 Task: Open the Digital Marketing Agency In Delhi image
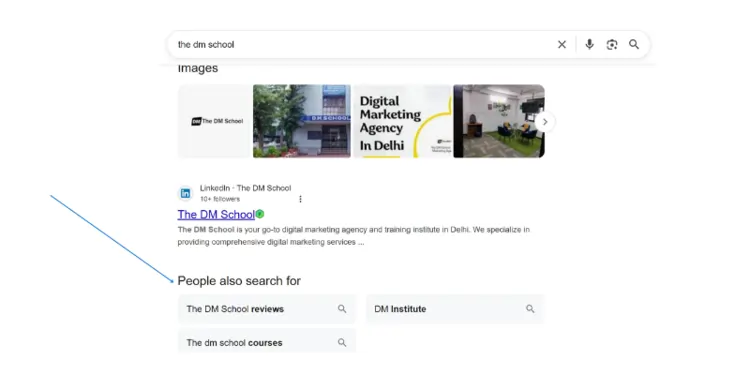pyautogui.click(x=402, y=121)
